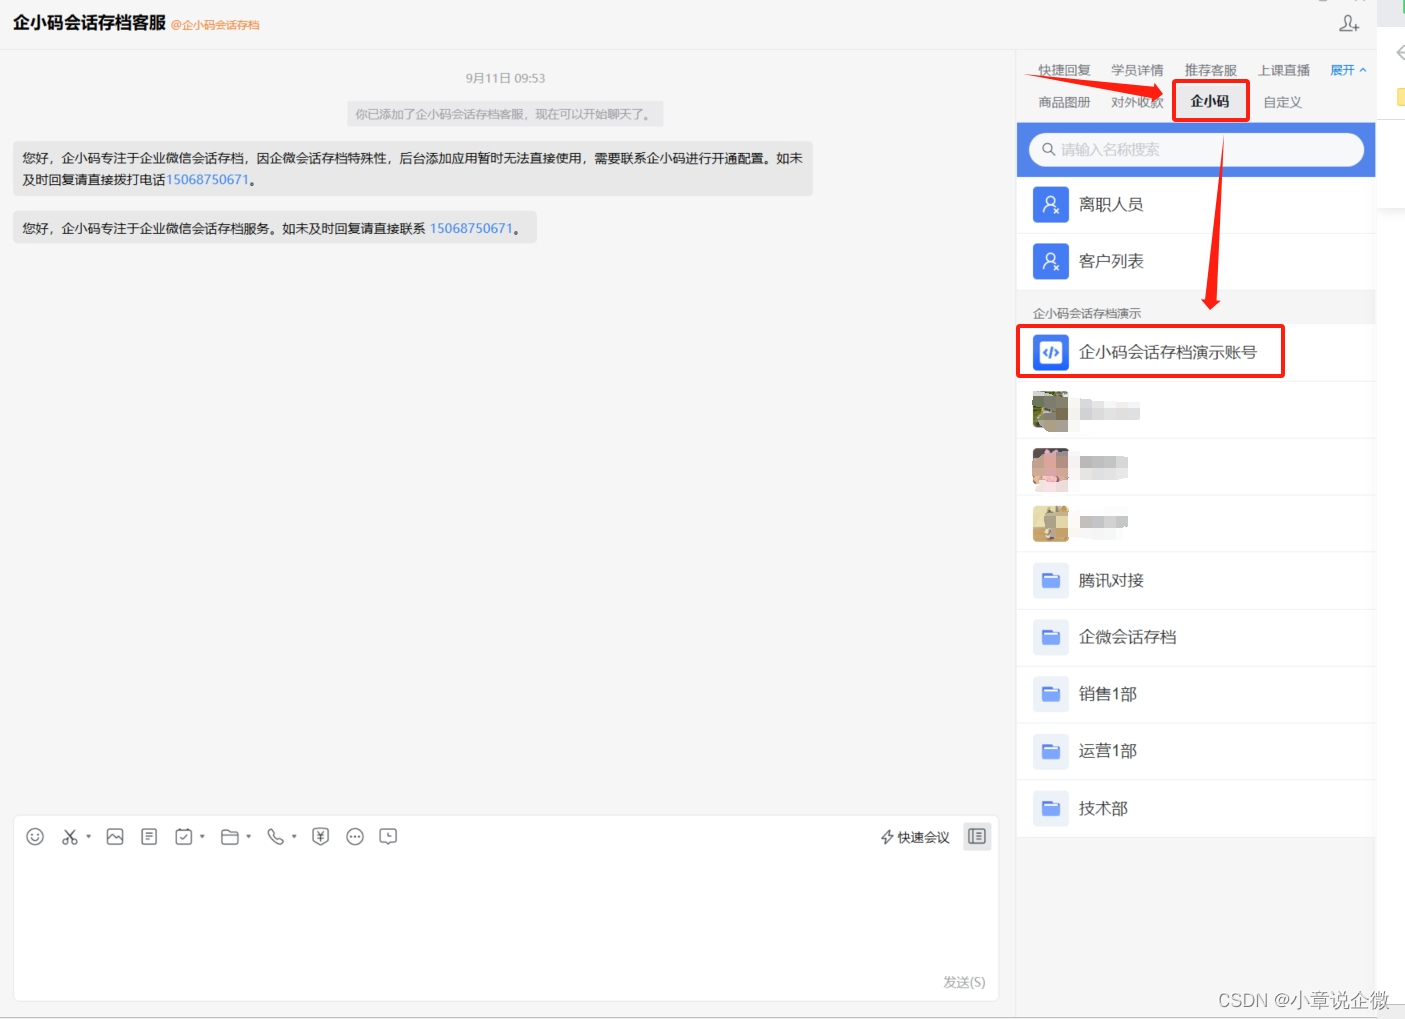Send message with 发送(S) button
Screen dimensions: 1405x1019
point(964,982)
